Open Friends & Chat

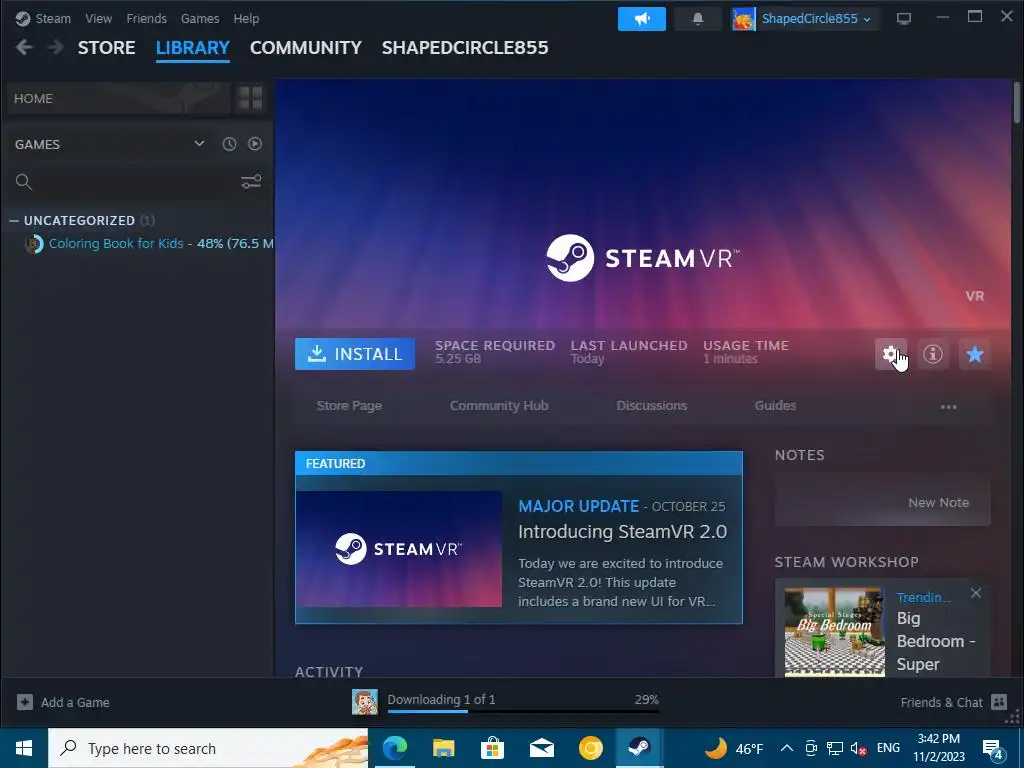pos(941,702)
